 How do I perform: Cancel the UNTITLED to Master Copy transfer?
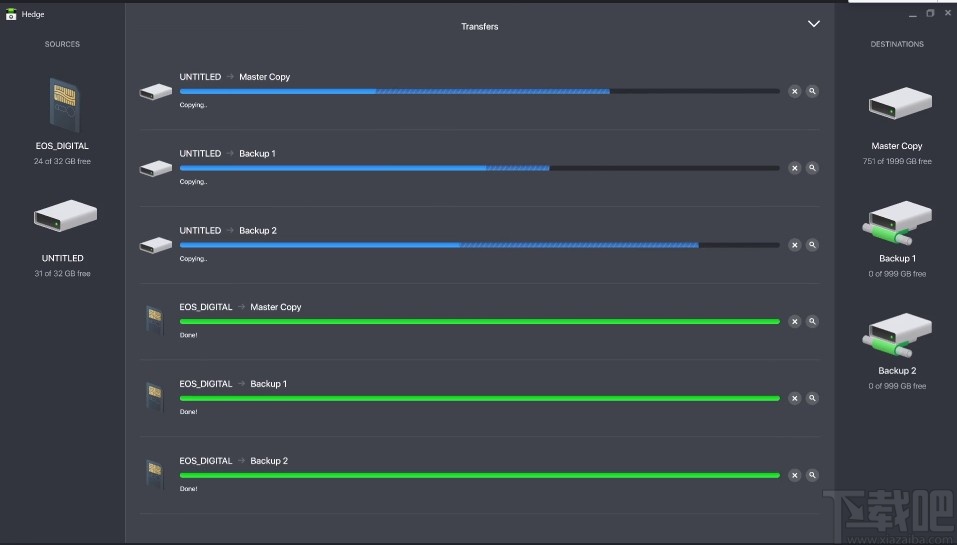[795, 91]
